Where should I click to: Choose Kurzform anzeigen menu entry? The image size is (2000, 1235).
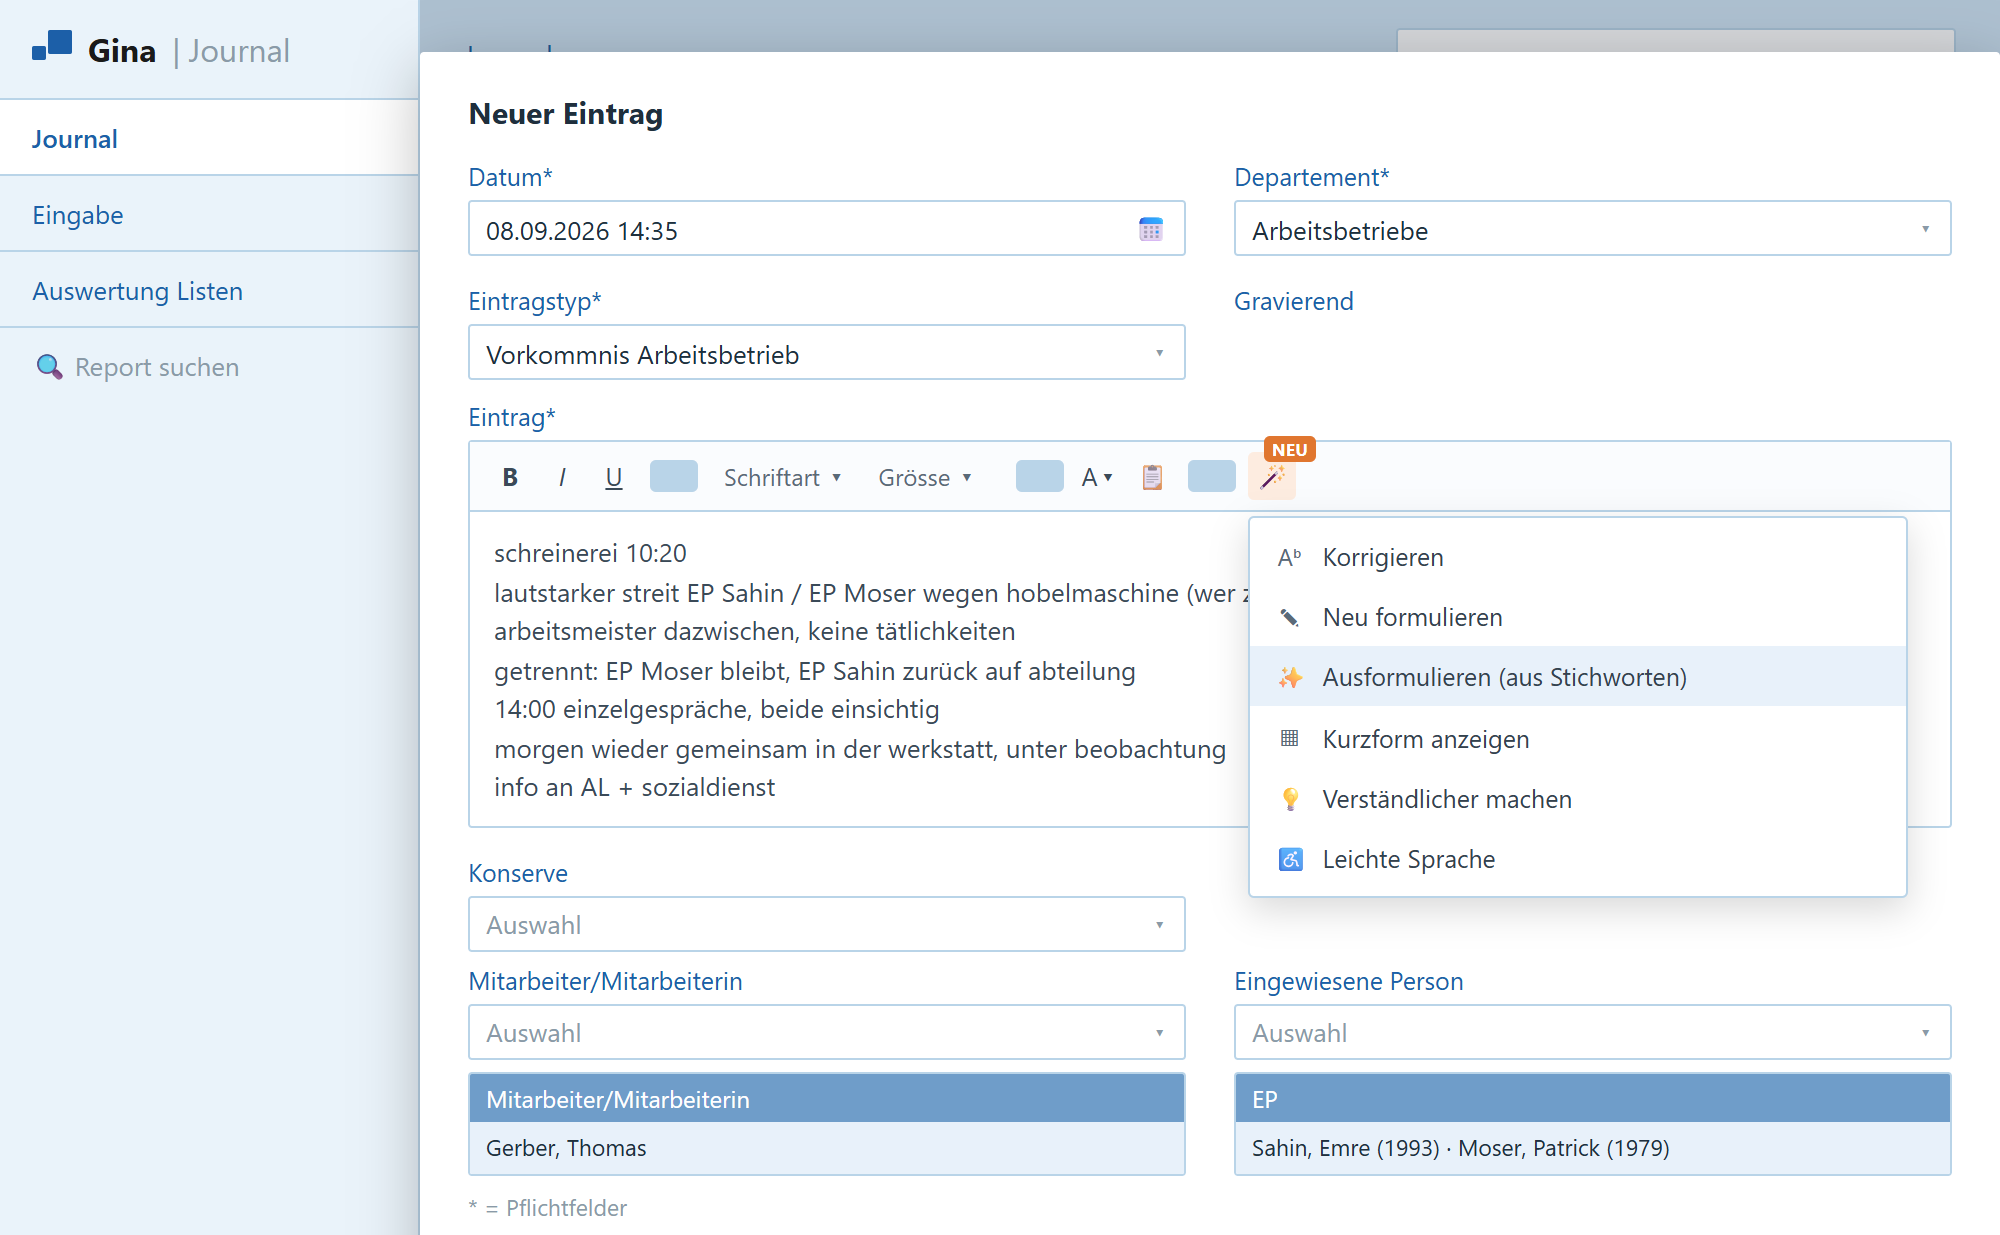point(1578,739)
